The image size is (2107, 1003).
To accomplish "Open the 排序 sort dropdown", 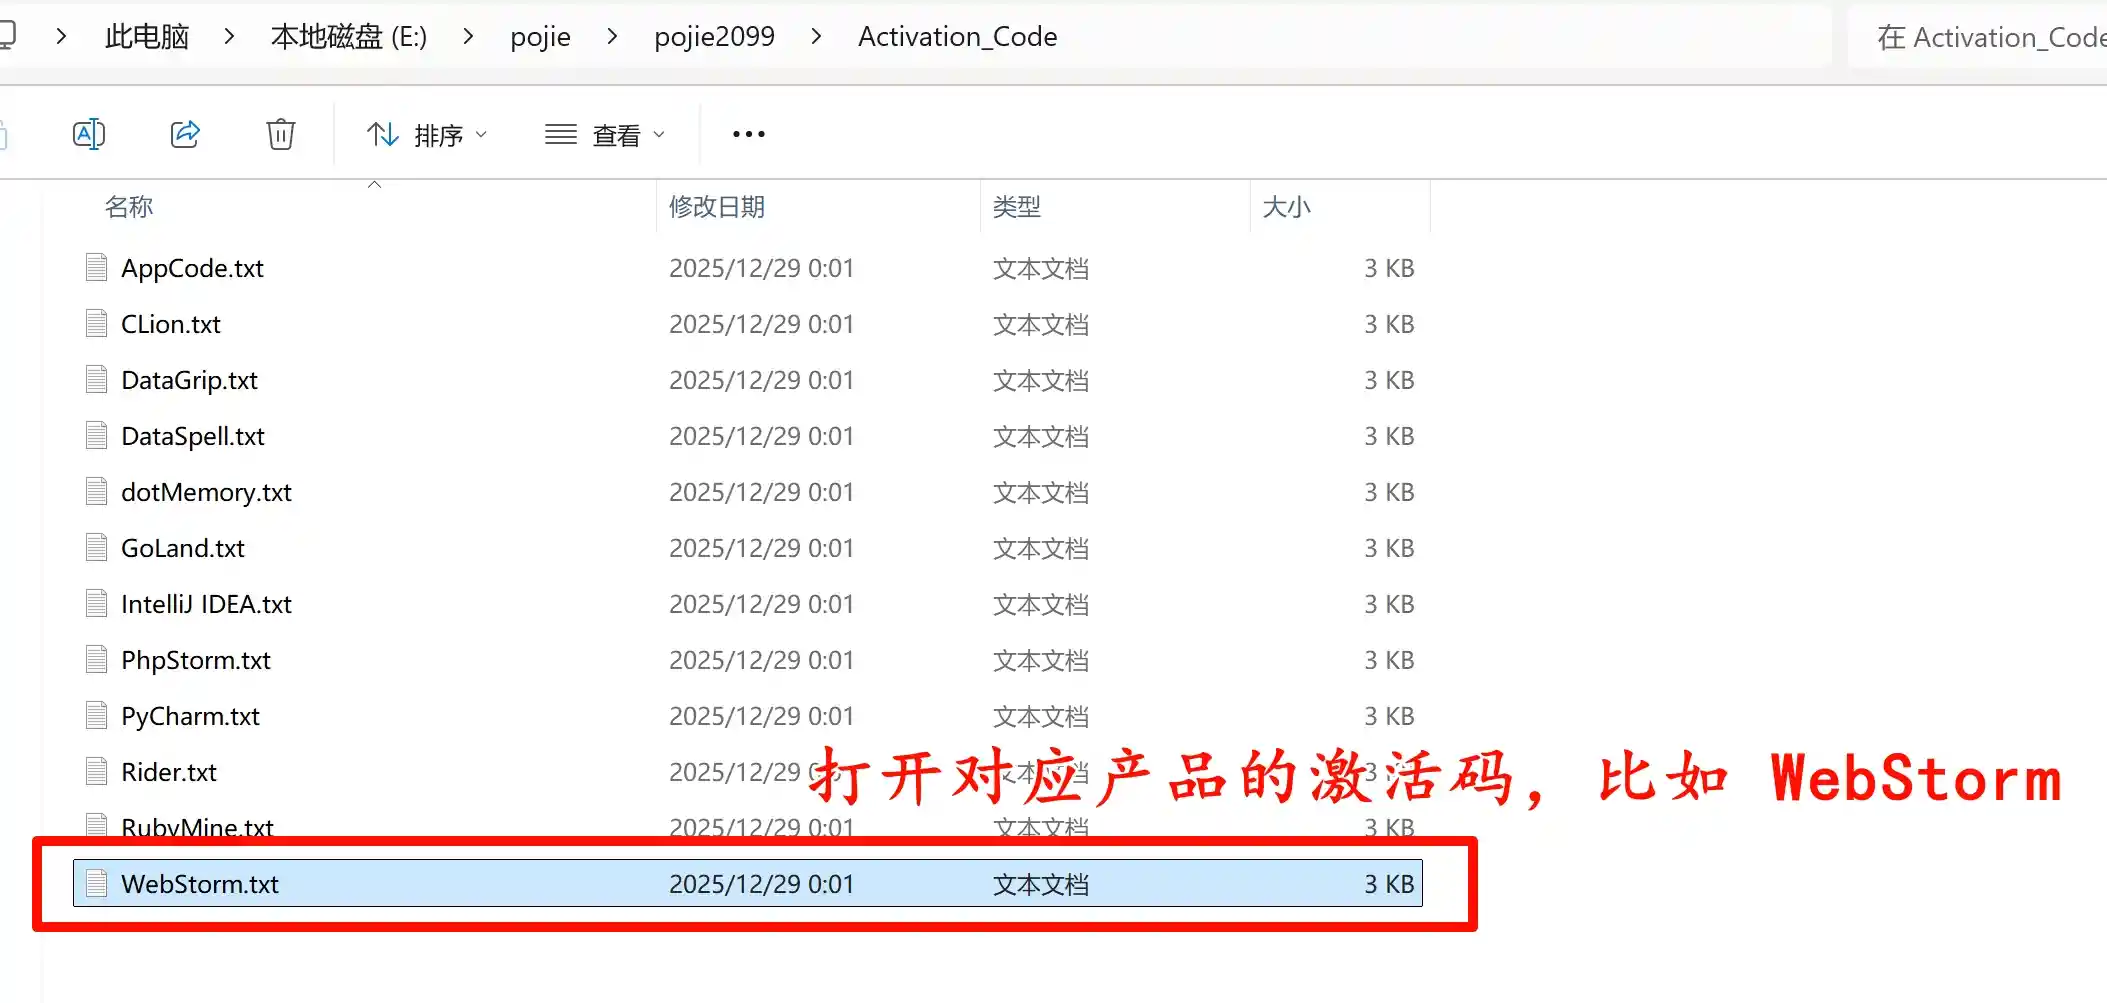I will click(x=427, y=134).
